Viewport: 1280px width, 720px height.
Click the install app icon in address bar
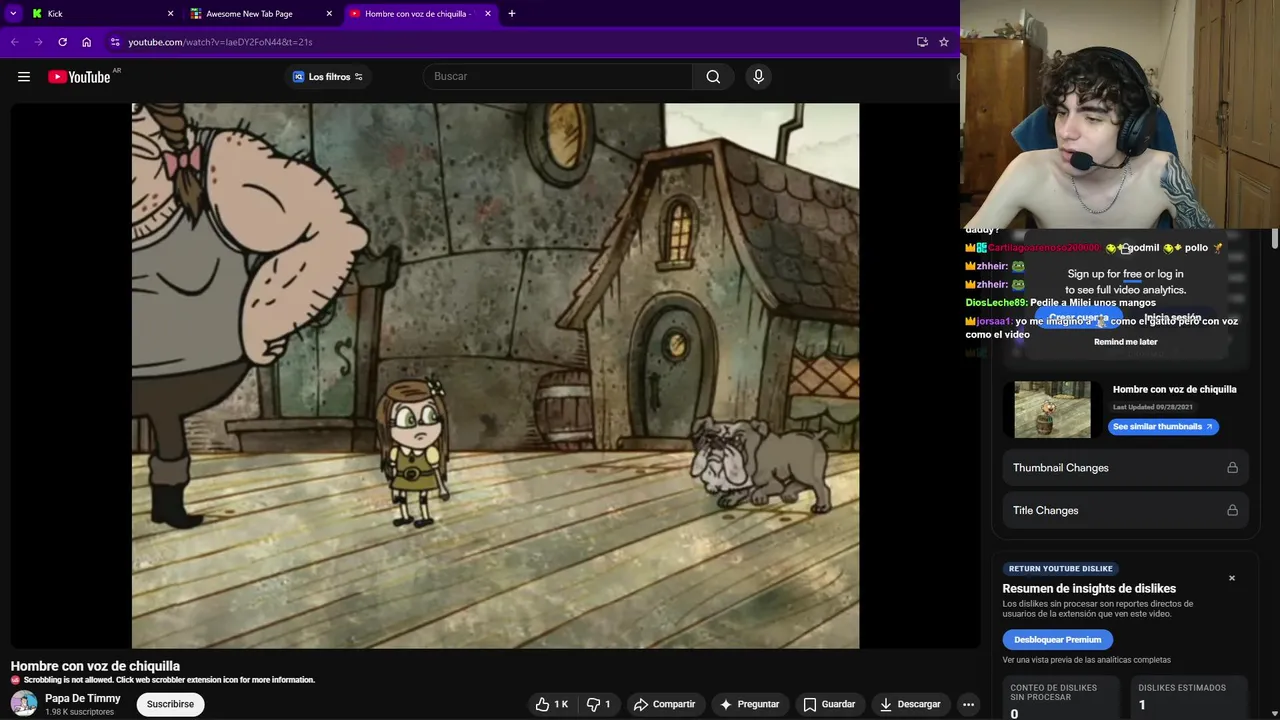coord(922,42)
